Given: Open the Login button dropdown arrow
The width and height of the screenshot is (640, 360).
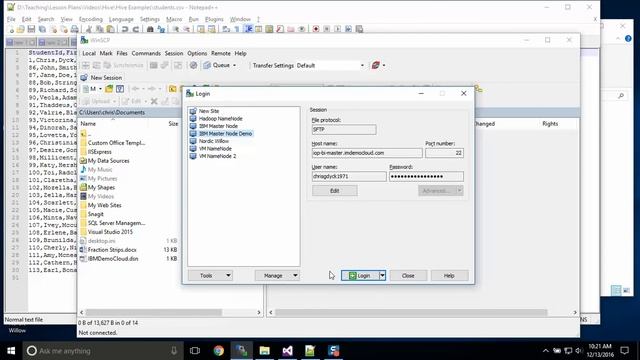Looking at the screenshot, I should (382, 276).
